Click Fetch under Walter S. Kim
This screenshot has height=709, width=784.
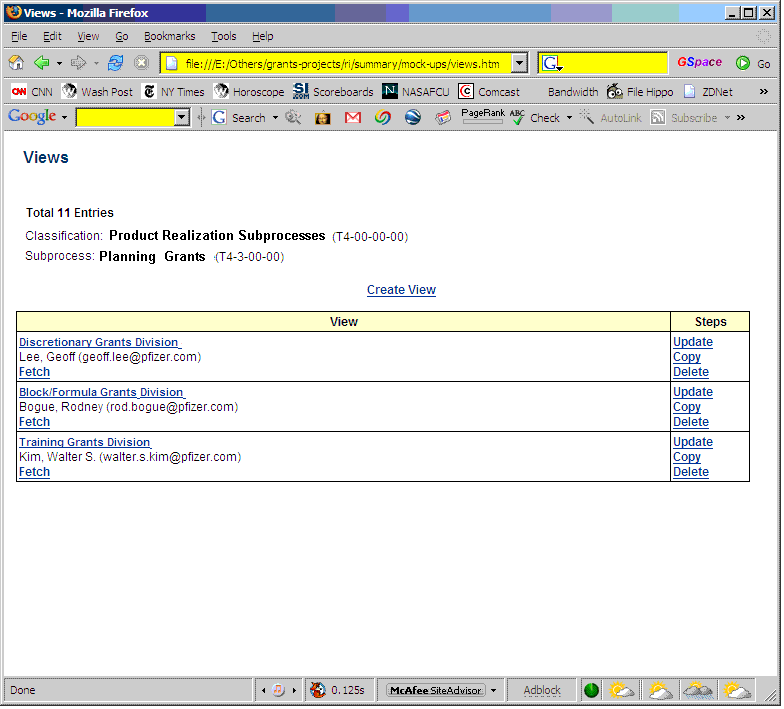coord(34,472)
